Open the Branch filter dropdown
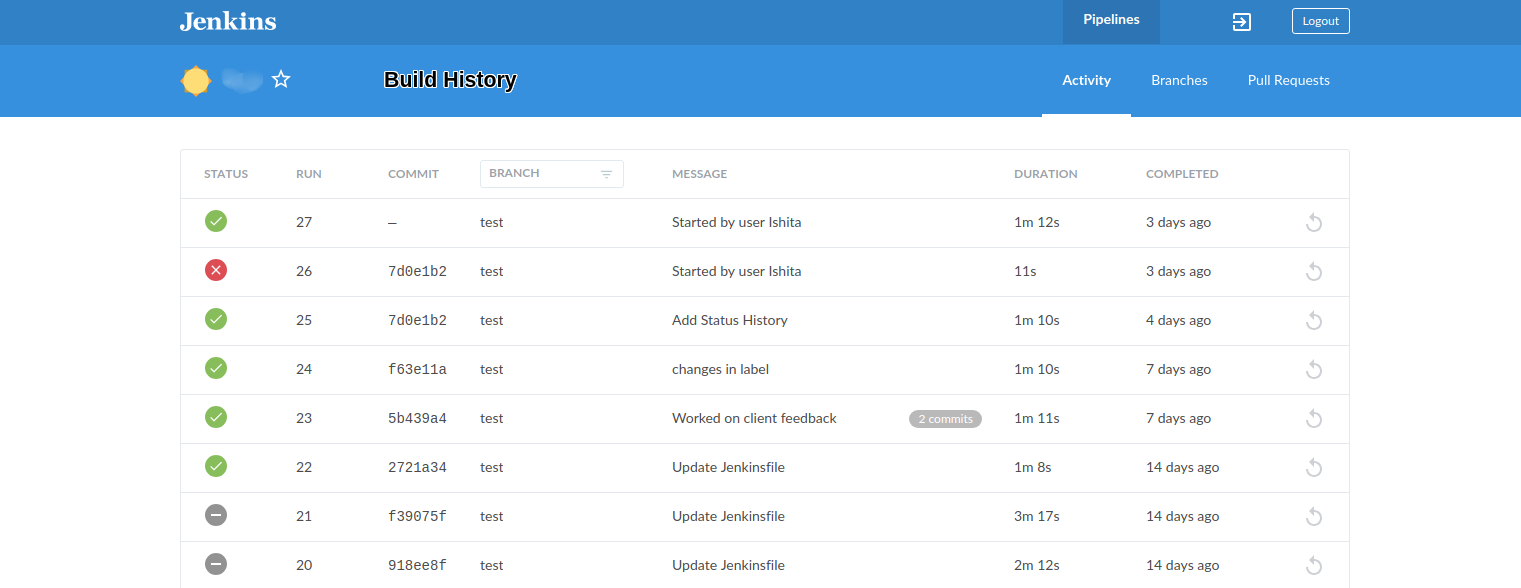The width and height of the screenshot is (1521, 588). coord(552,174)
